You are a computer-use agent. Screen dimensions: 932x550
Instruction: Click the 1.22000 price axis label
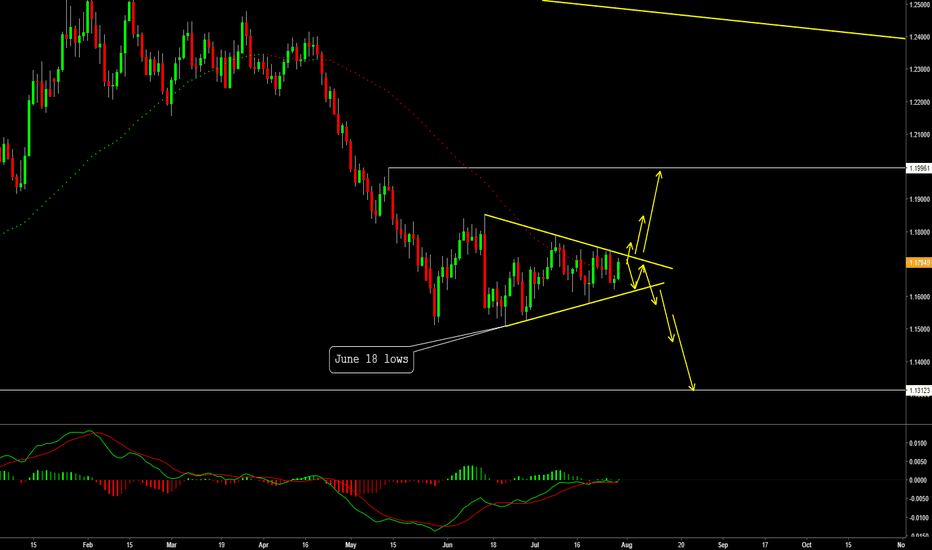coord(919,102)
